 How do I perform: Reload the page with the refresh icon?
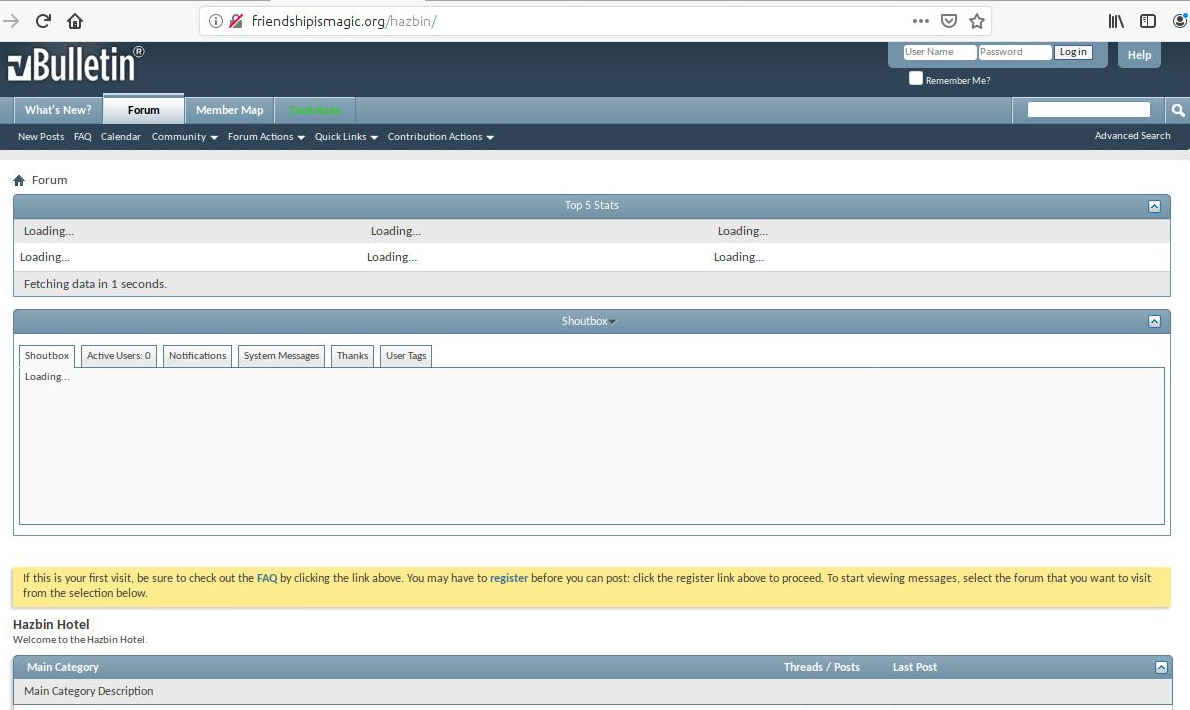[x=43, y=21]
